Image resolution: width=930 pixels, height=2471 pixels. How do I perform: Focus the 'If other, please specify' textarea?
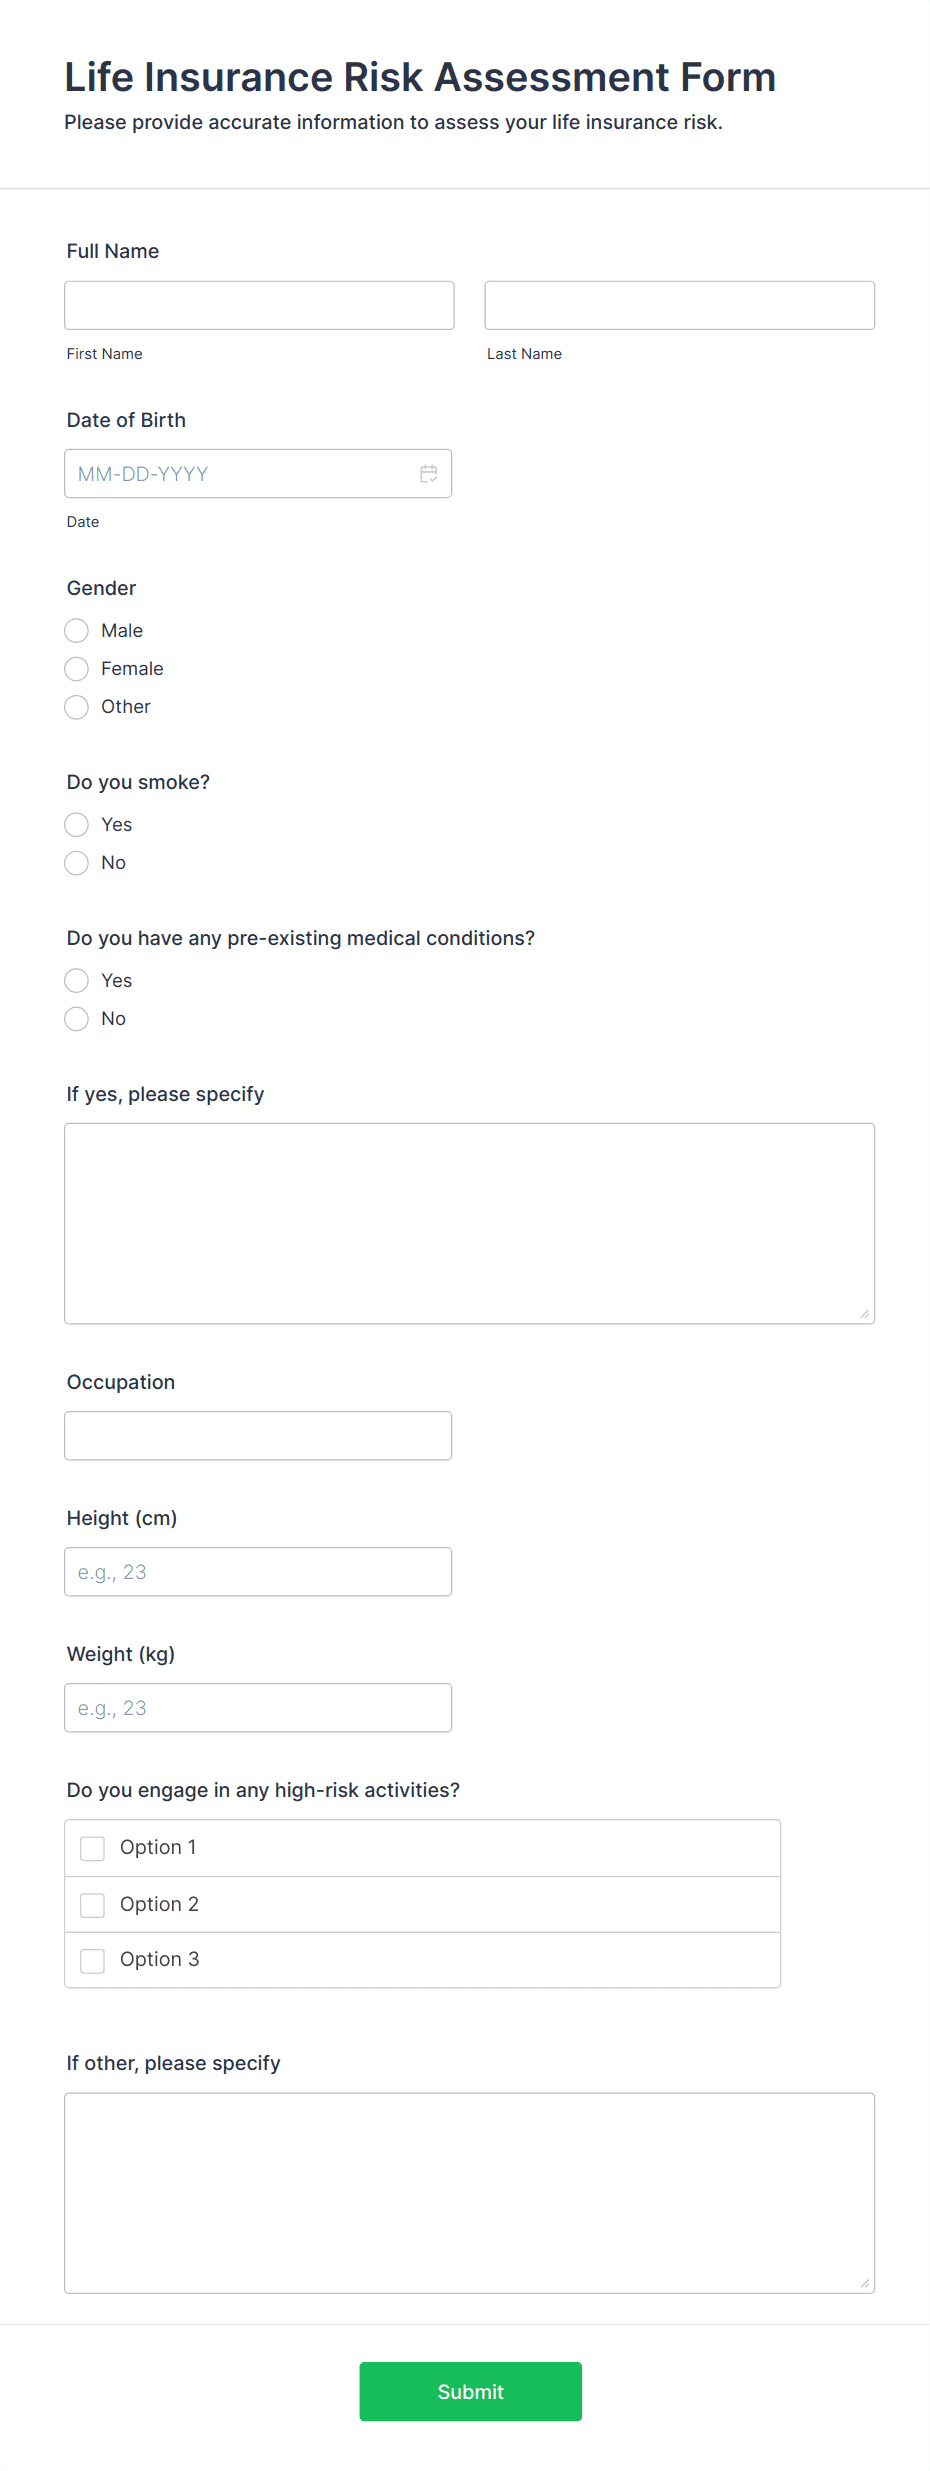[x=469, y=2190]
